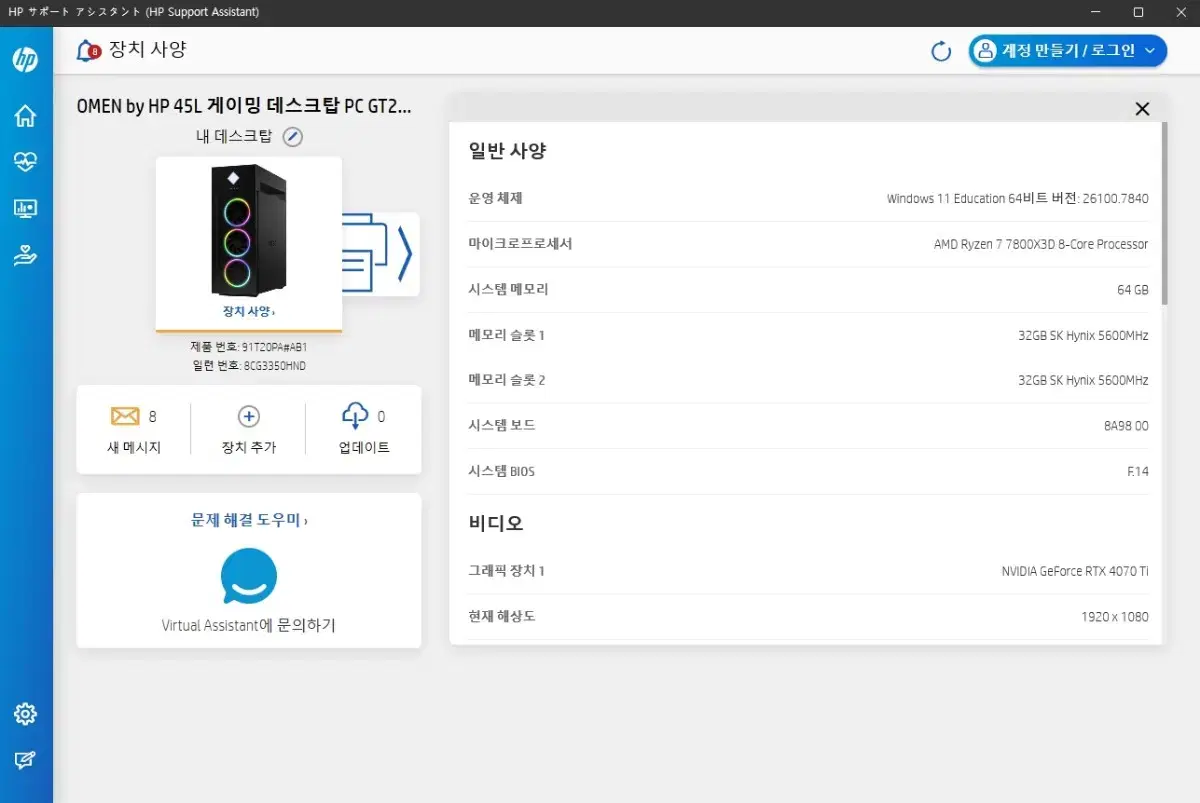1200x803 pixels.
Task: Open the monitor diagnostics sidebar icon
Action: tap(25, 209)
